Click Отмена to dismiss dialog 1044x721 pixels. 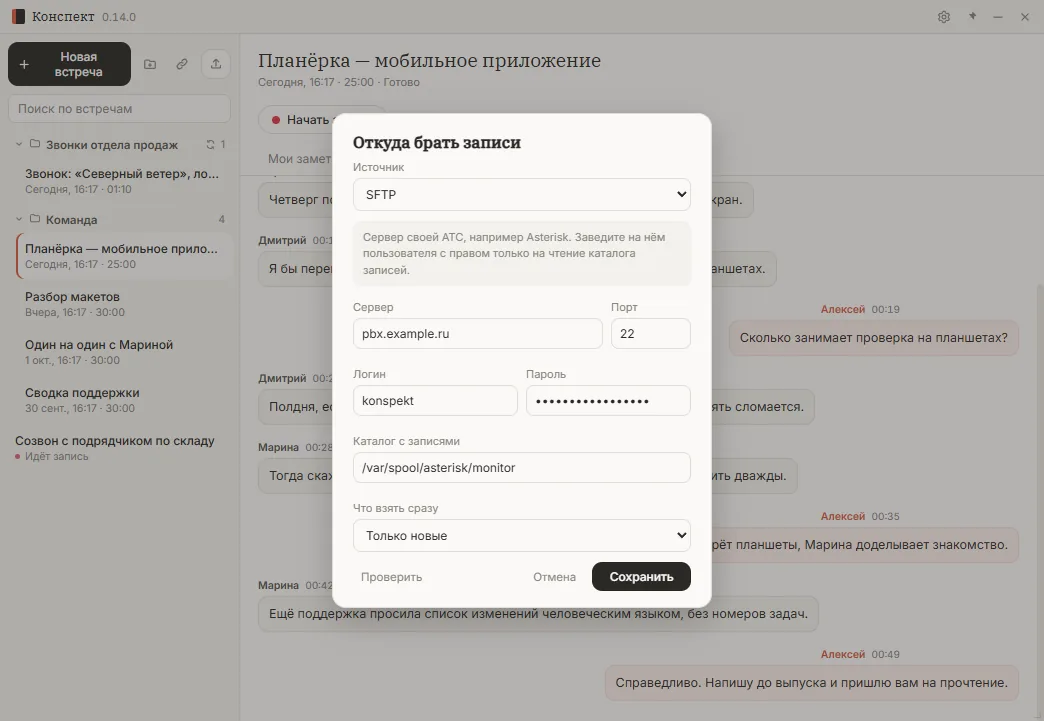[x=554, y=577]
